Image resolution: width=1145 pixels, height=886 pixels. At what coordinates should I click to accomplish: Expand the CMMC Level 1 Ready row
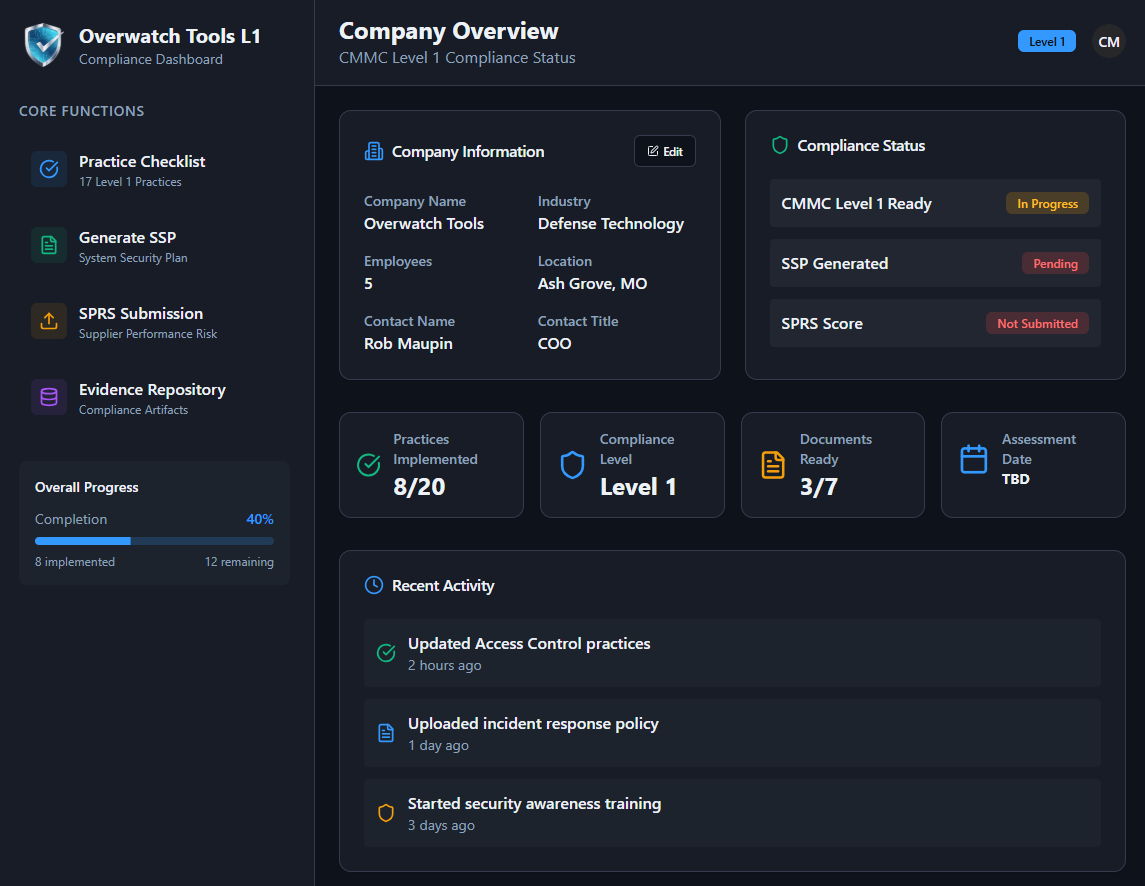[934, 203]
